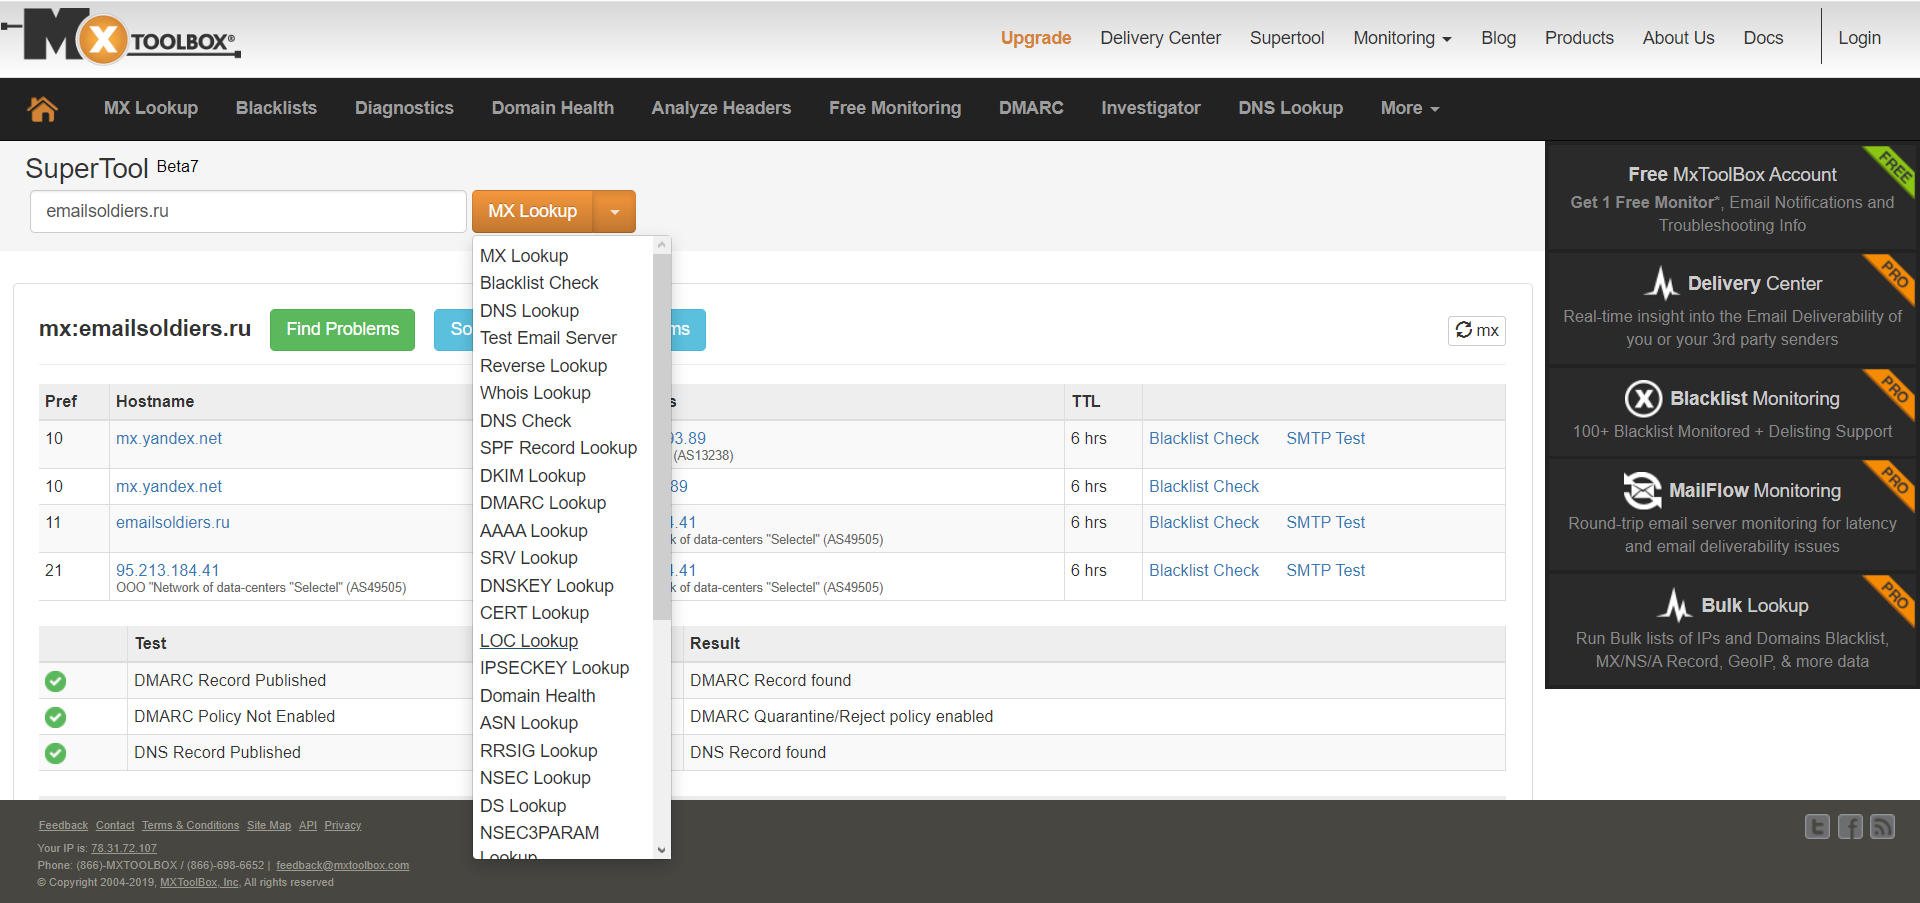Open the RSS feed icon in footer
Viewport: 1920px width, 903px height.
tap(1882, 826)
